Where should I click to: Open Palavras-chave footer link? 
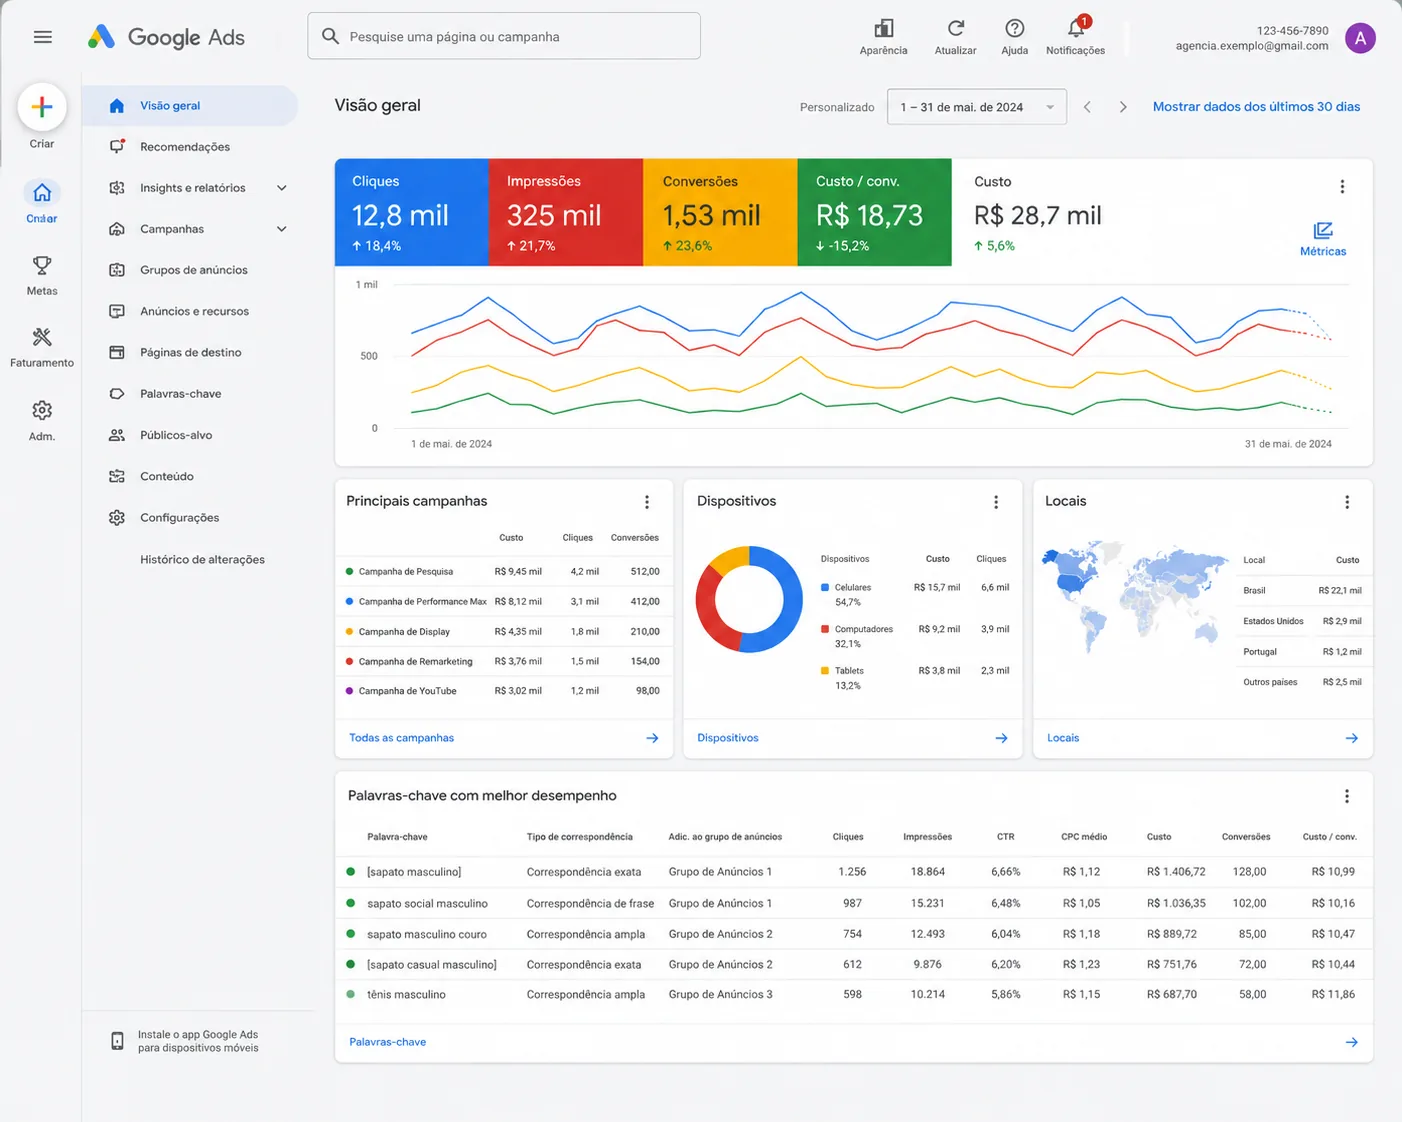coord(387,1042)
